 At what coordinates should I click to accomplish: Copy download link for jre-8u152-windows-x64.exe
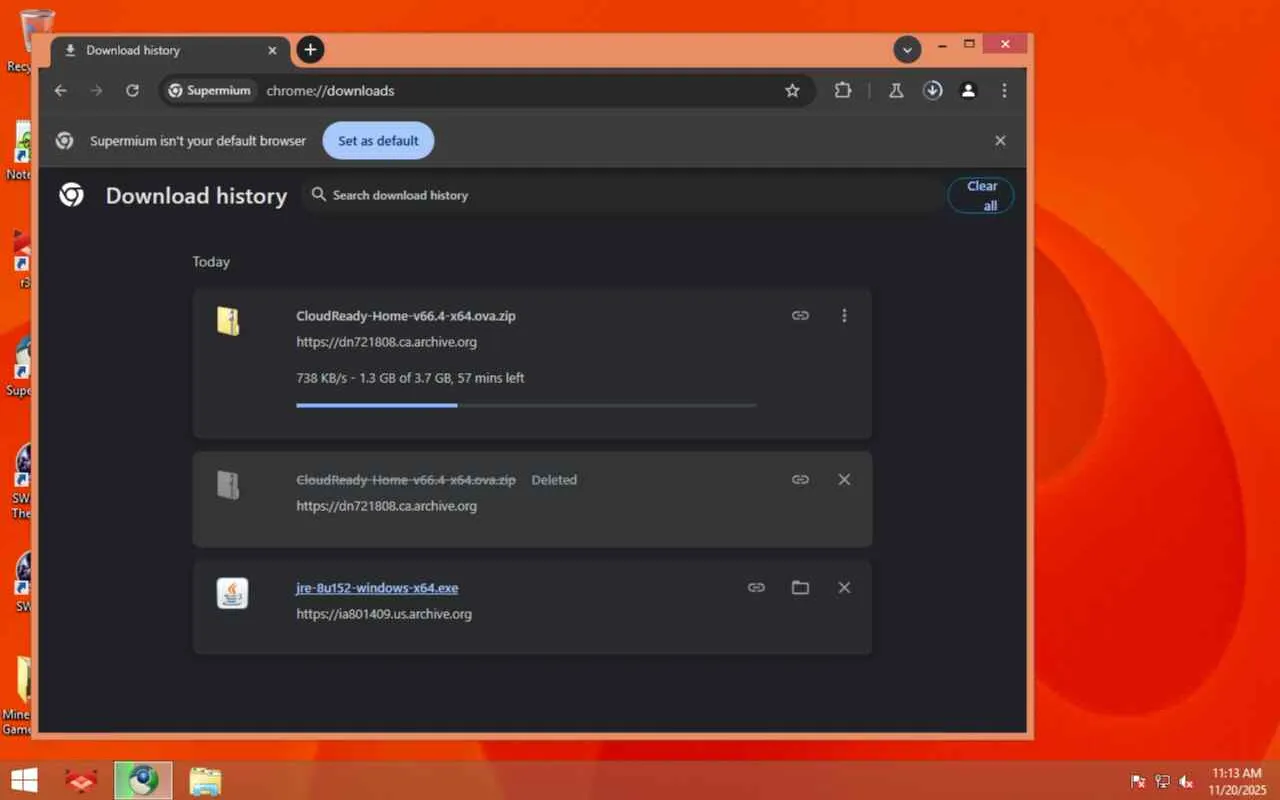[756, 588]
